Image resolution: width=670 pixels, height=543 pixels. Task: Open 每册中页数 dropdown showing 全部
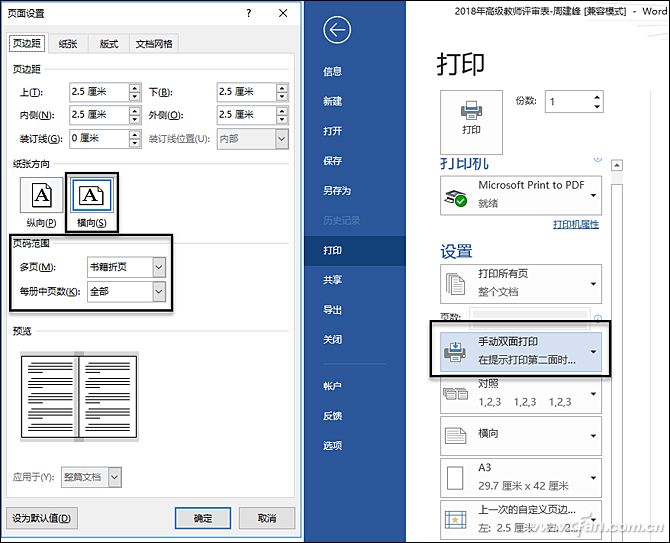coord(159,292)
